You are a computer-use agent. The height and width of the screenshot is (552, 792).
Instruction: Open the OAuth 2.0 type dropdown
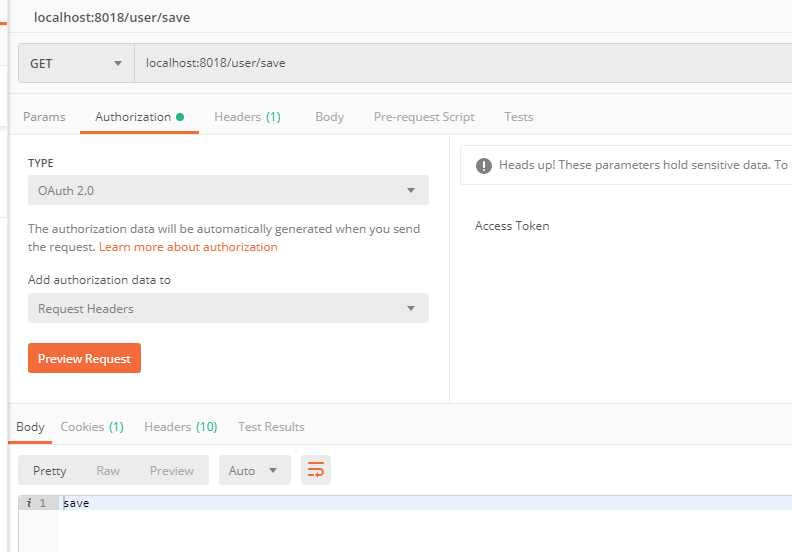point(228,190)
